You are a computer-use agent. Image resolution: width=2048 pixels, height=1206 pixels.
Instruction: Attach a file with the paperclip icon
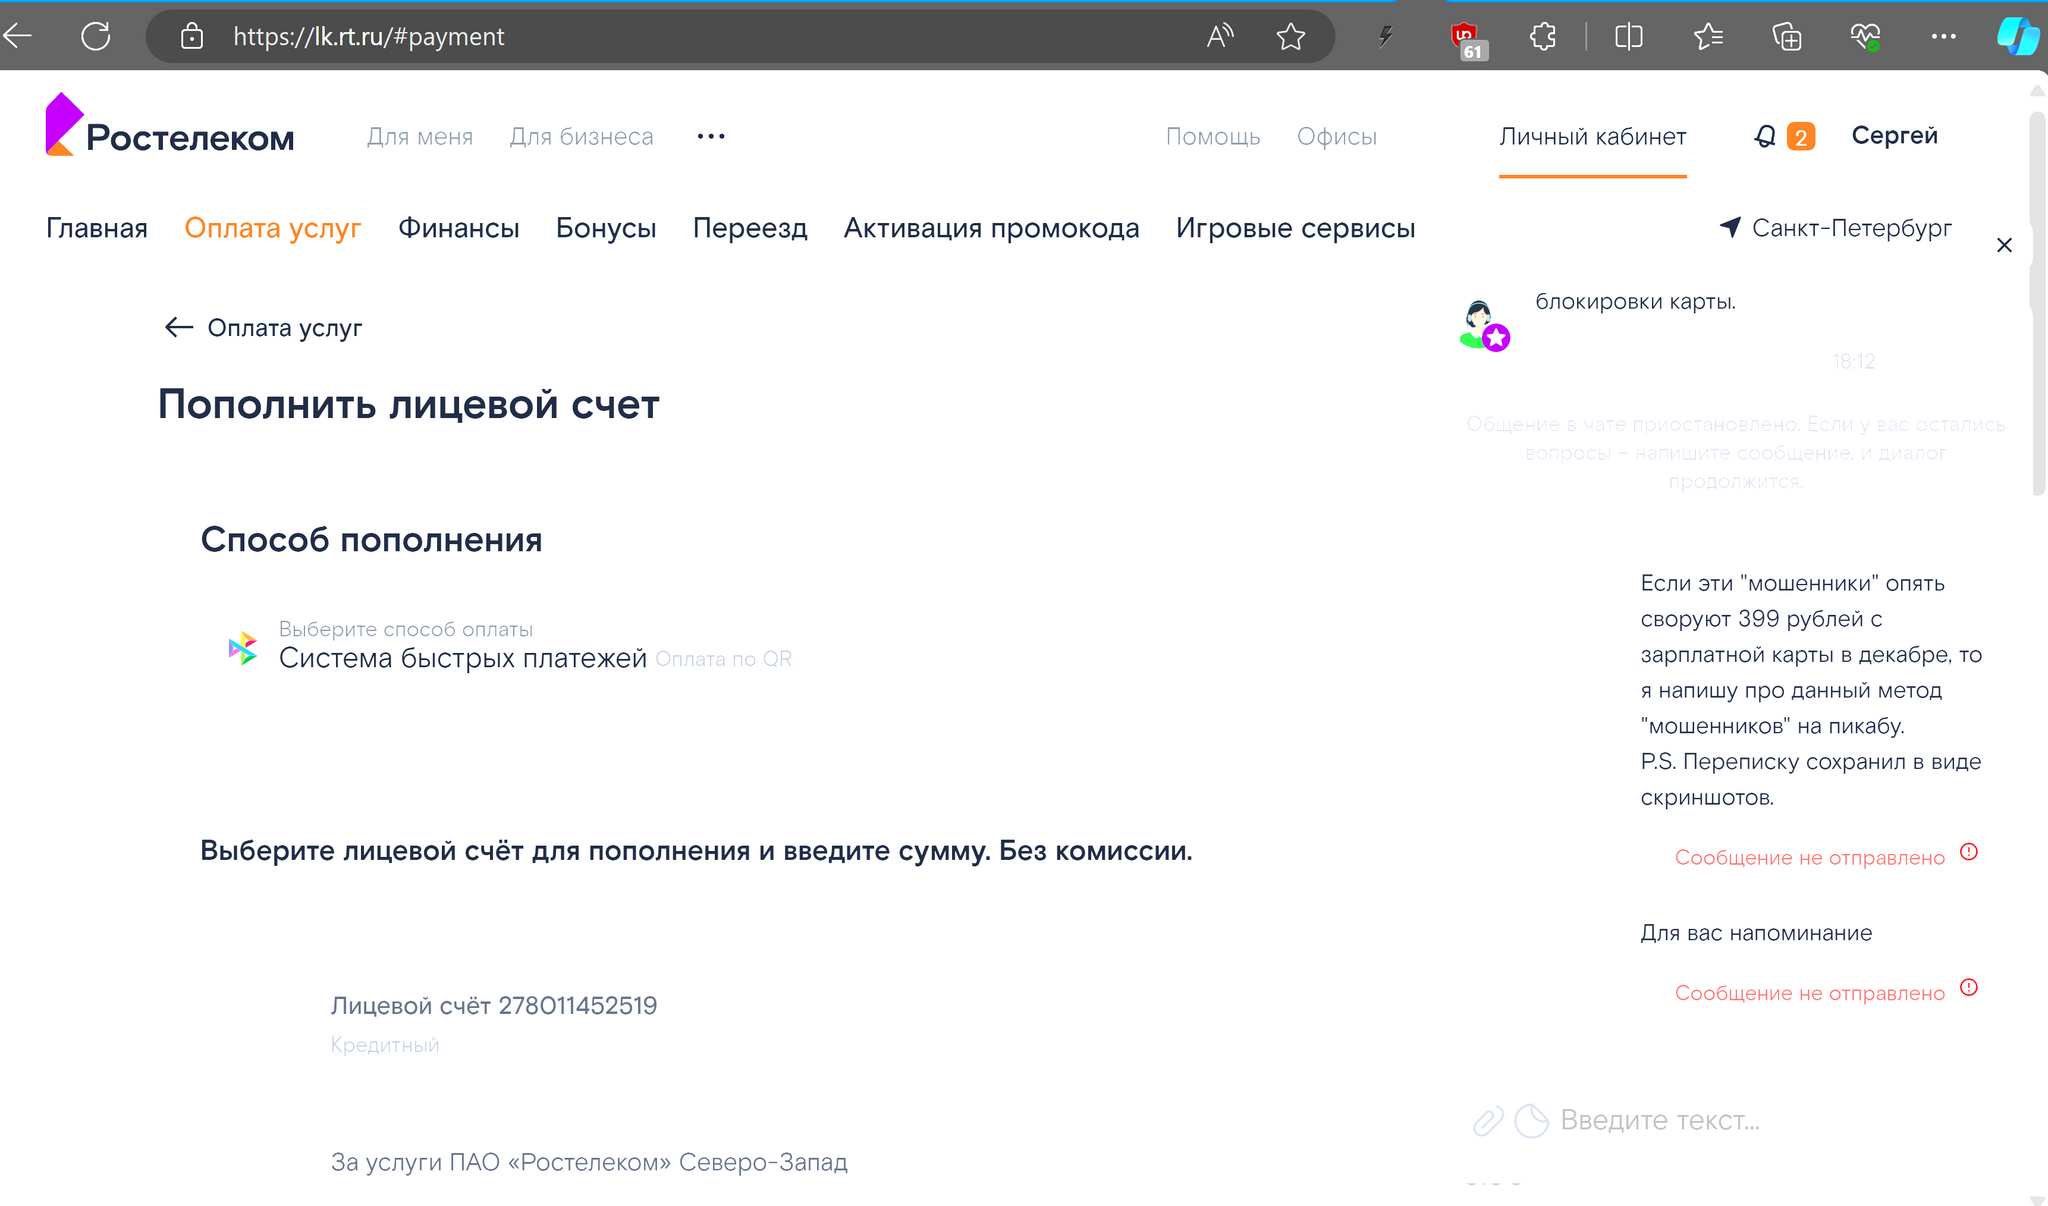click(1488, 1121)
